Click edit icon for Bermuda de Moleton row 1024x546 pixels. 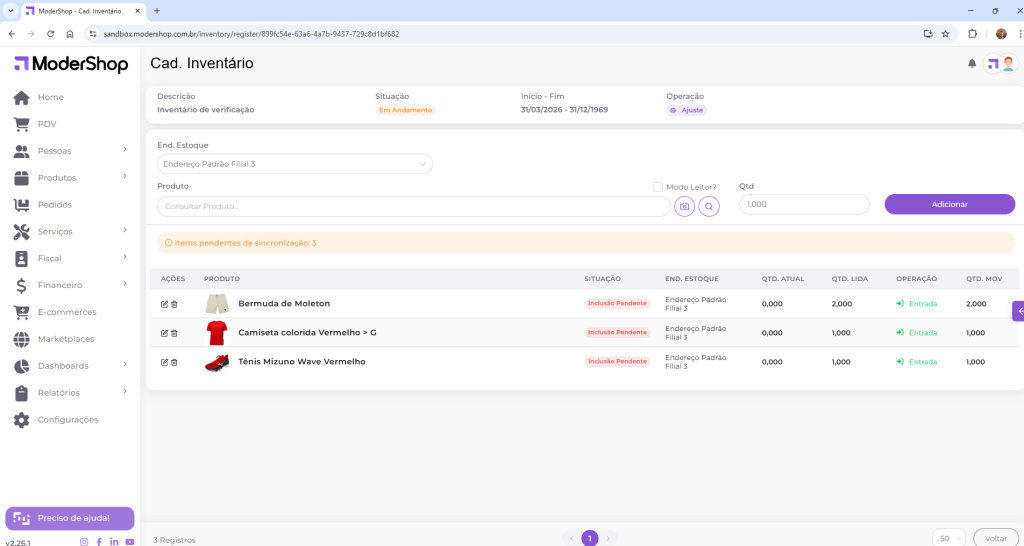tap(165, 304)
